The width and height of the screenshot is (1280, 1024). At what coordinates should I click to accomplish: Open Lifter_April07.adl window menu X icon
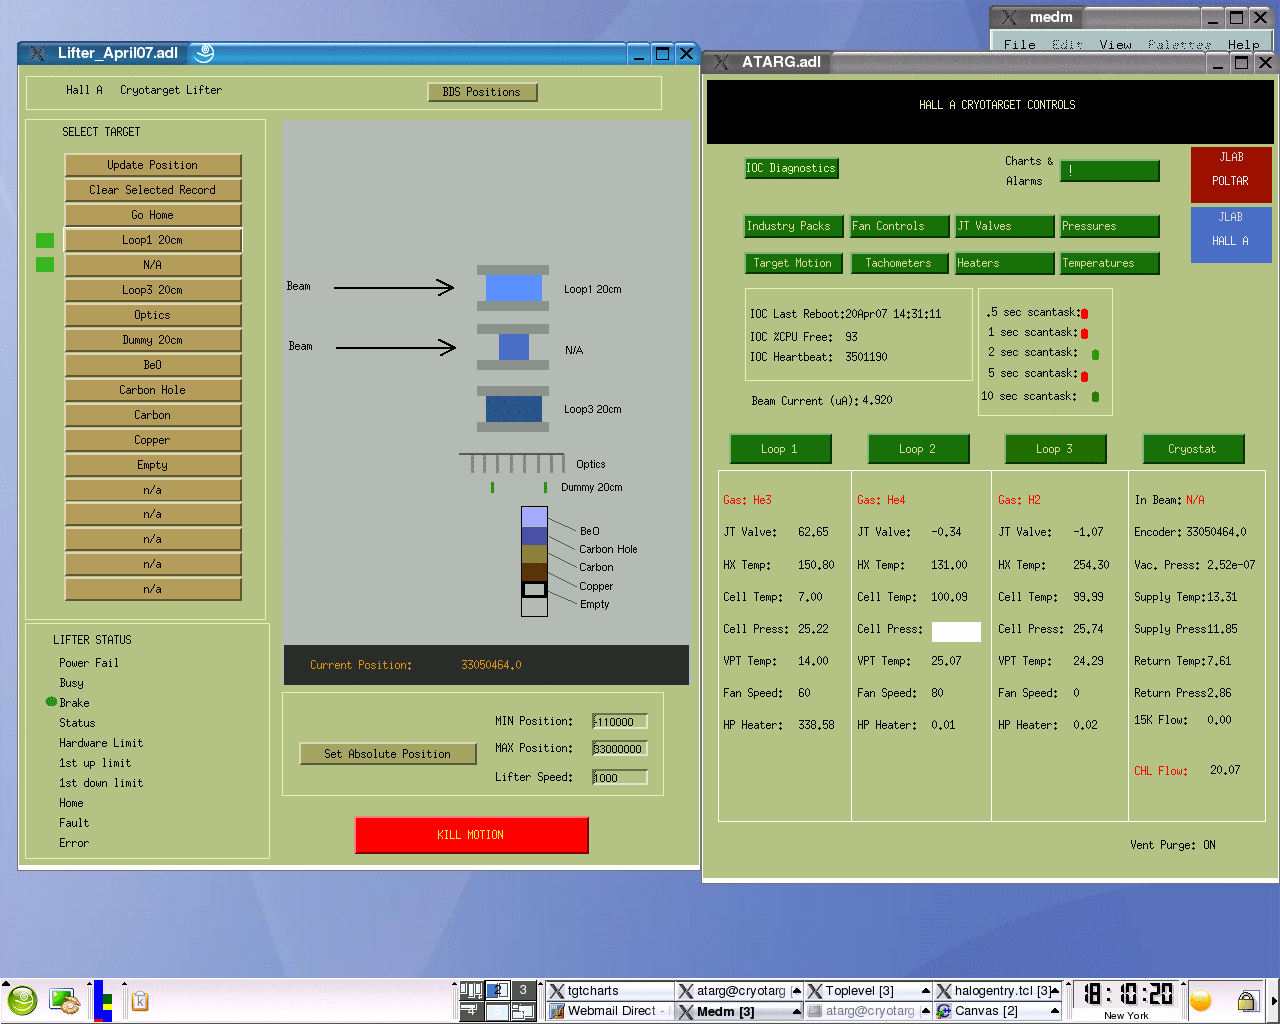pyautogui.click(x=37, y=54)
